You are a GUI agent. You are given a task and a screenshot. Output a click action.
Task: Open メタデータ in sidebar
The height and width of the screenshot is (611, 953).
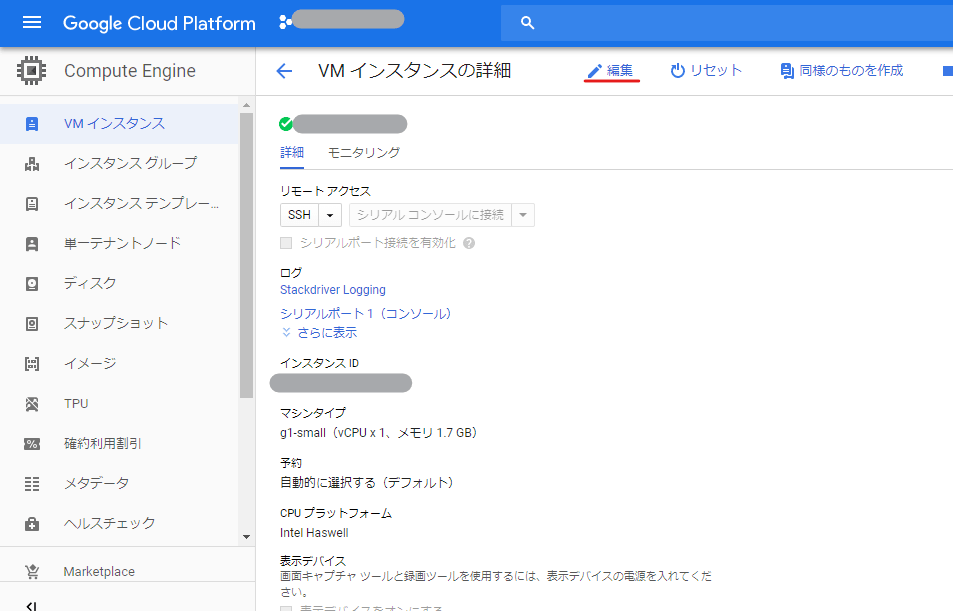tap(120, 484)
